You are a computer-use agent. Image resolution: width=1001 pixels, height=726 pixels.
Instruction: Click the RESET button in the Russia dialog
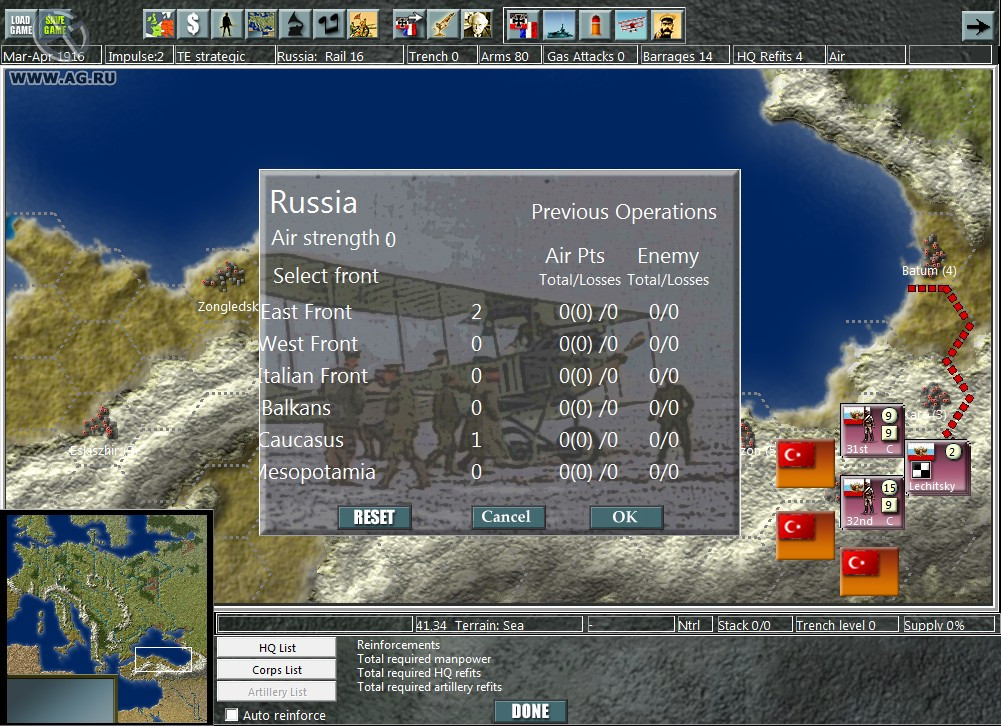[x=374, y=517]
